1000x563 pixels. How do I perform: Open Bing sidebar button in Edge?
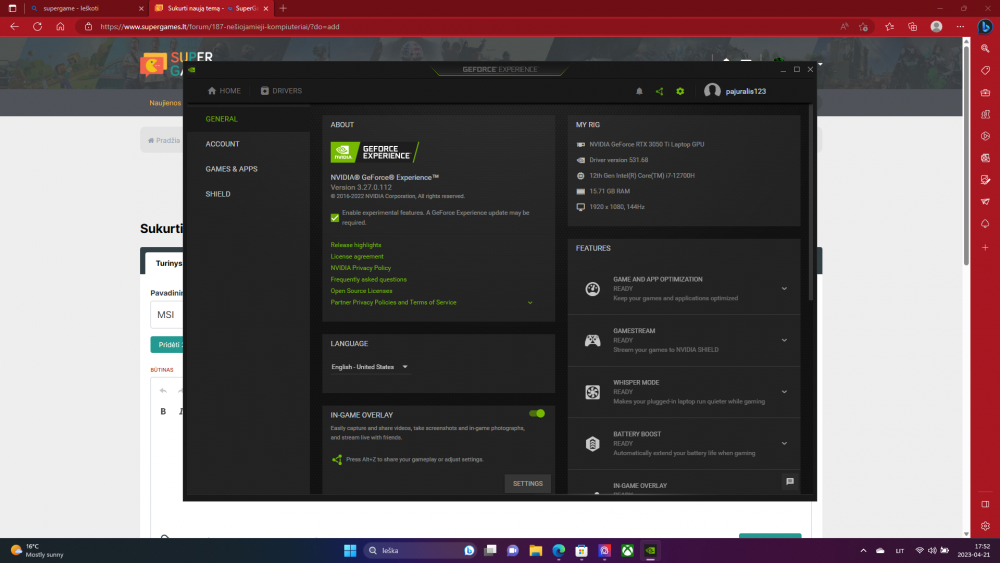point(985,27)
